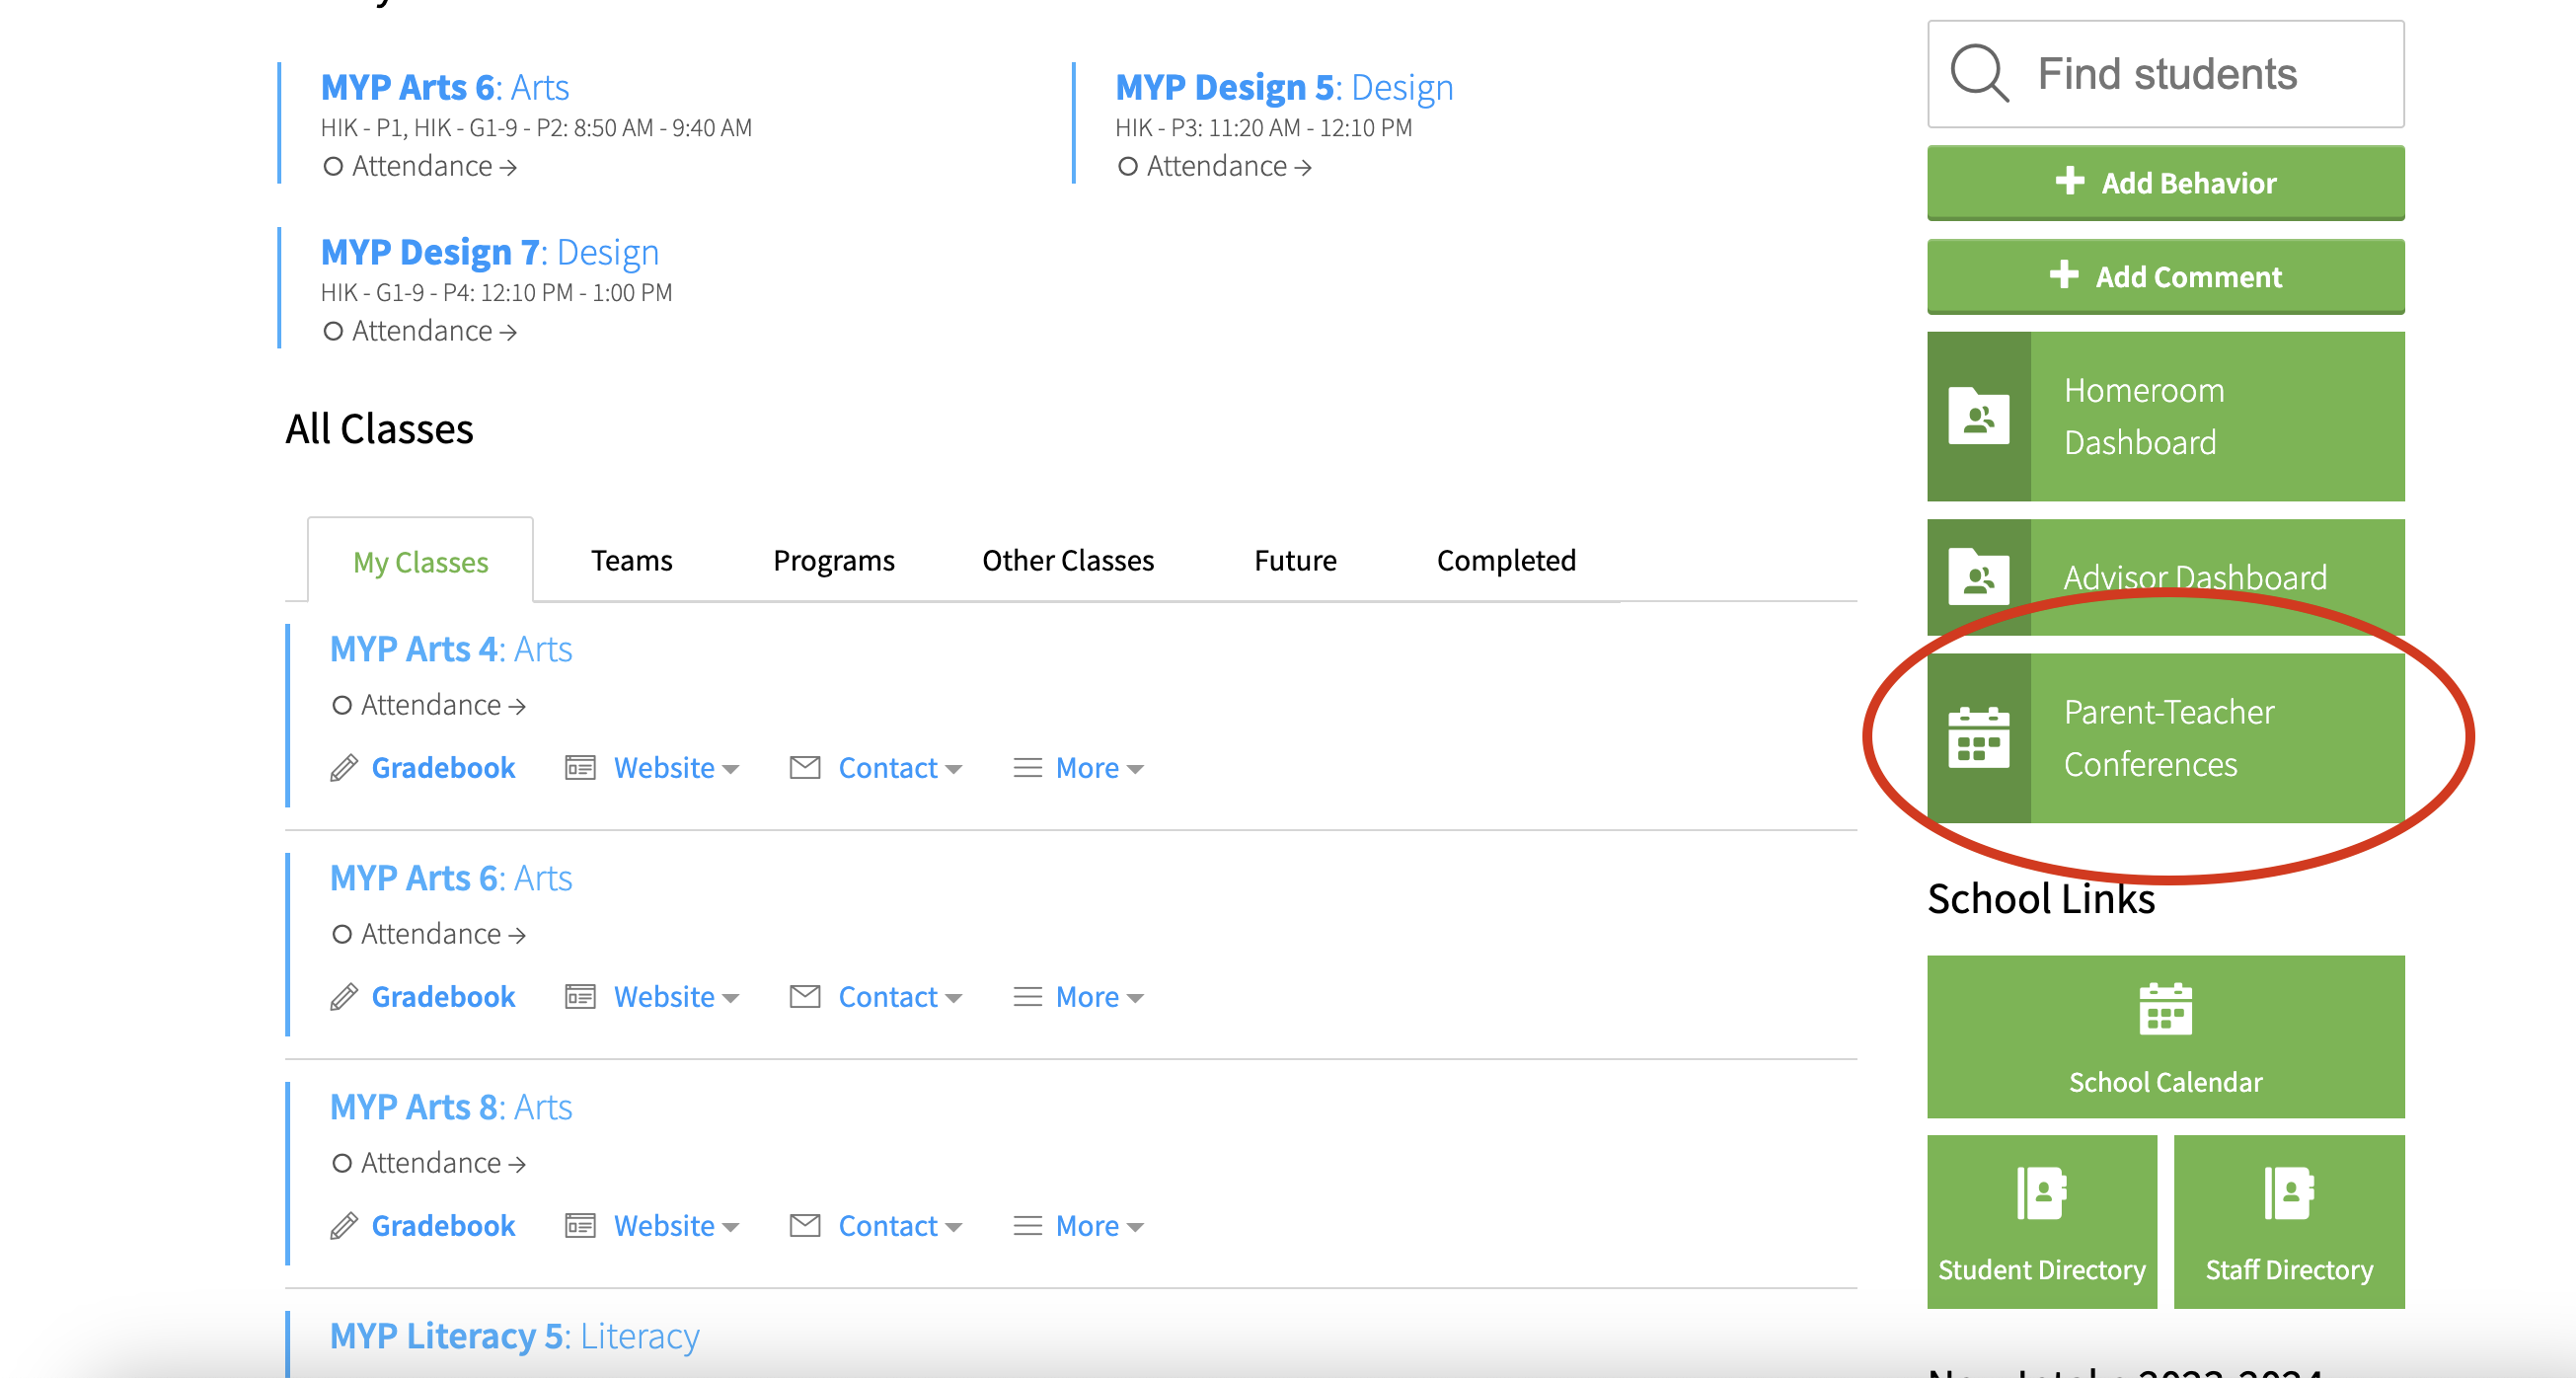Click the Staff Directory book icon

[x=2289, y=1193]
